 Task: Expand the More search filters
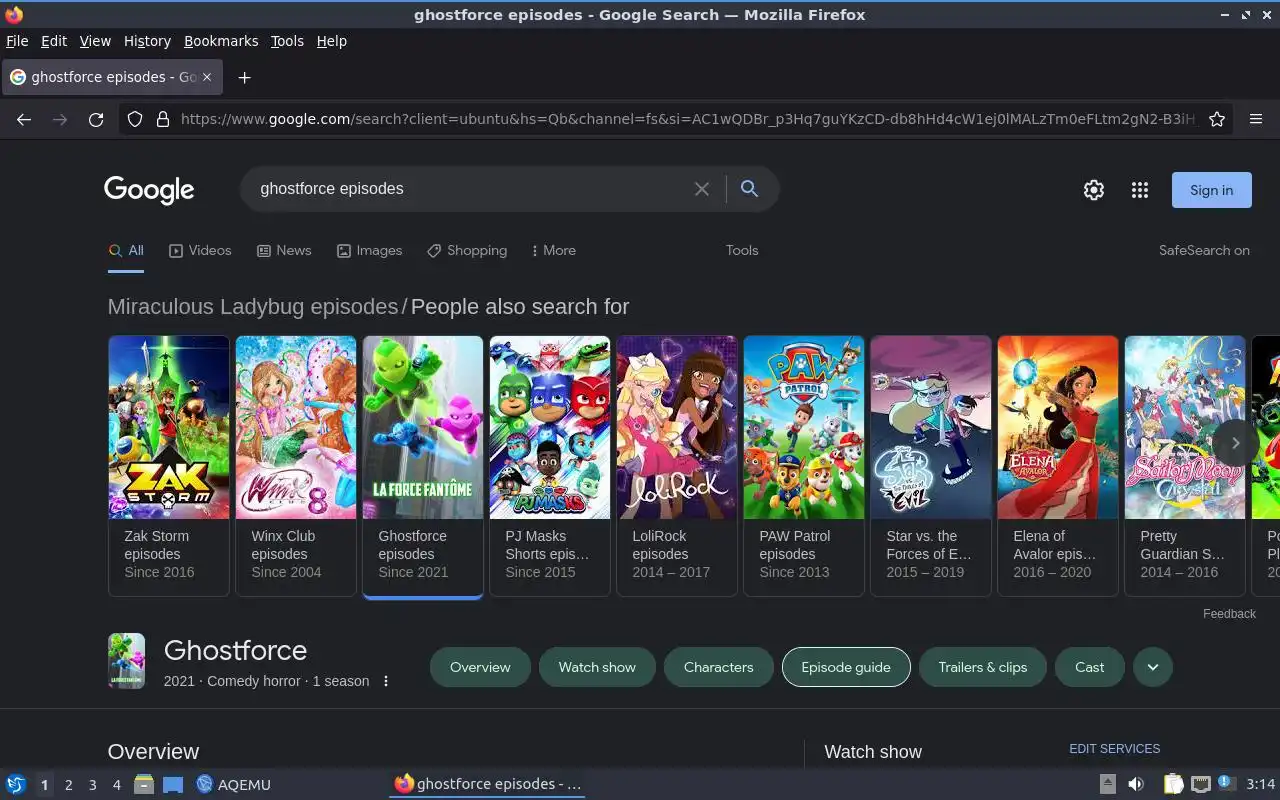(x=553, y=251)
